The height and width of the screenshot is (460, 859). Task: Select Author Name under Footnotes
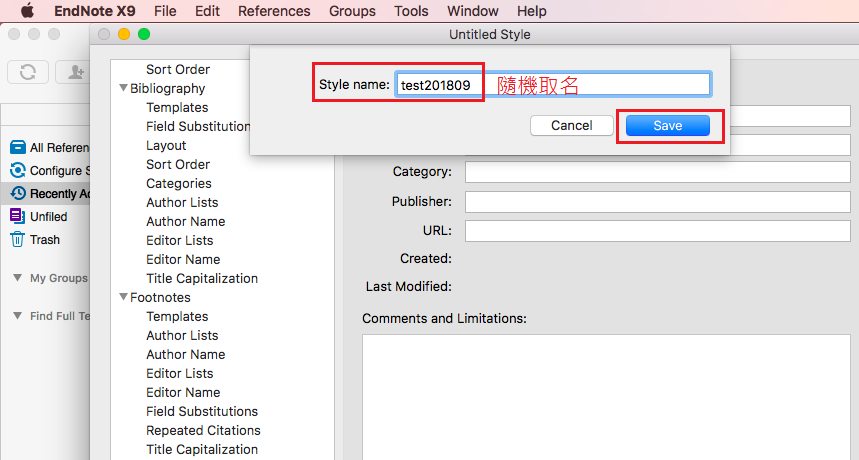click(186, 354)
